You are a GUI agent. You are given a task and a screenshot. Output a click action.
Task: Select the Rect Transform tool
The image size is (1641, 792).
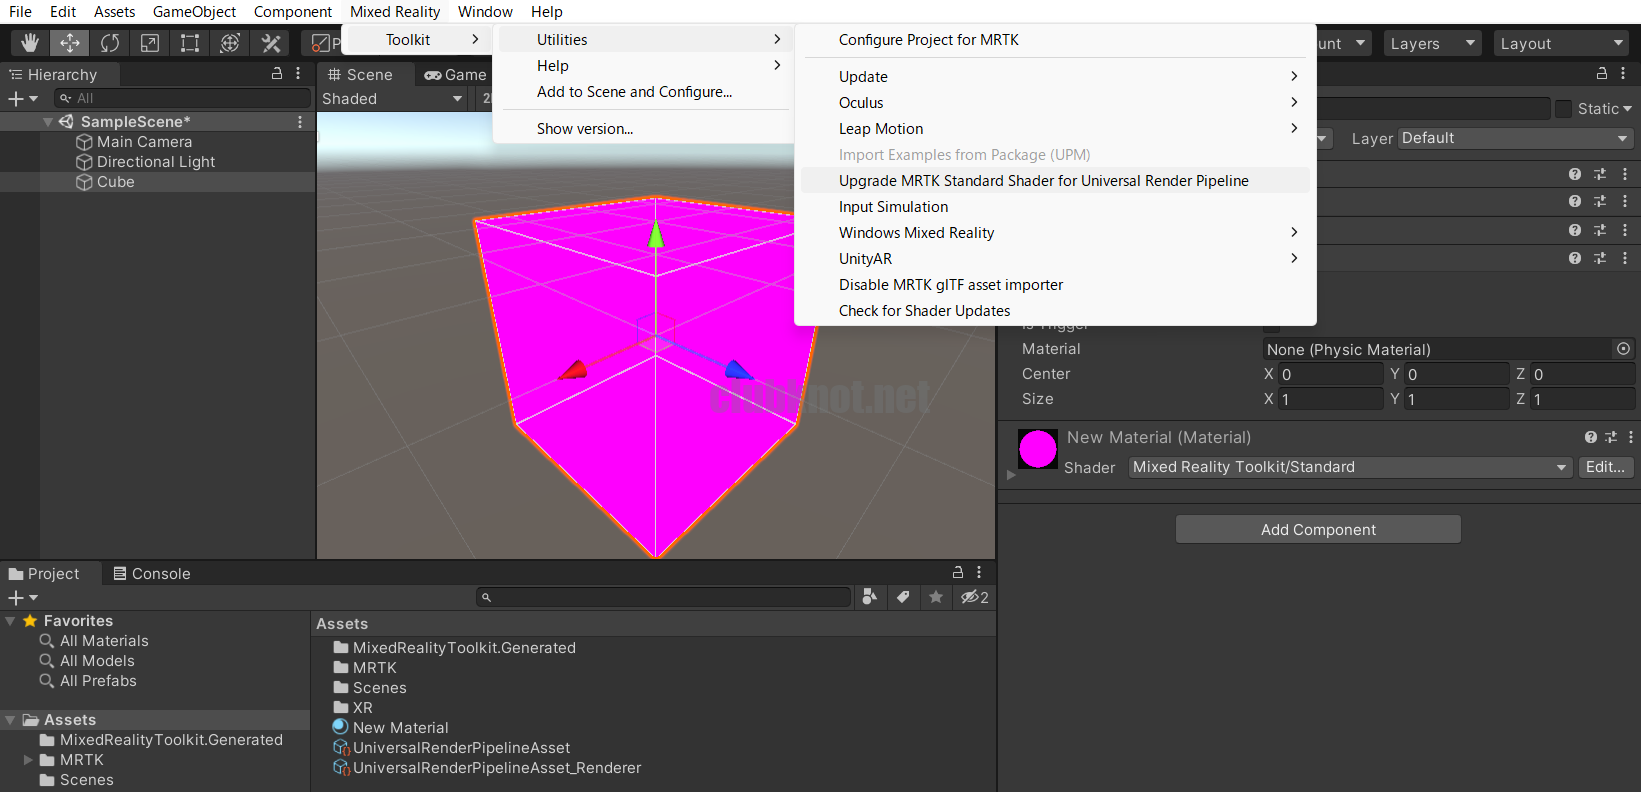(x=190, y=43)
